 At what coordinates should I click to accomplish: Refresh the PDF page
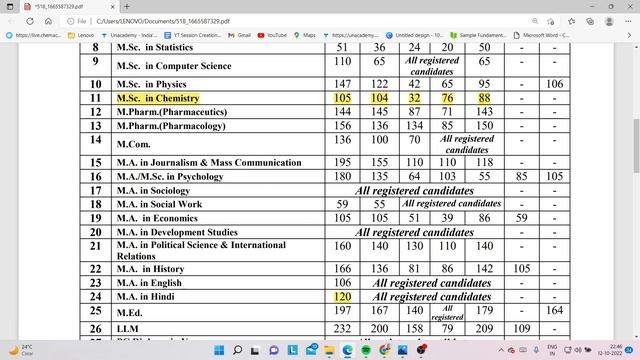click(30, 21)
